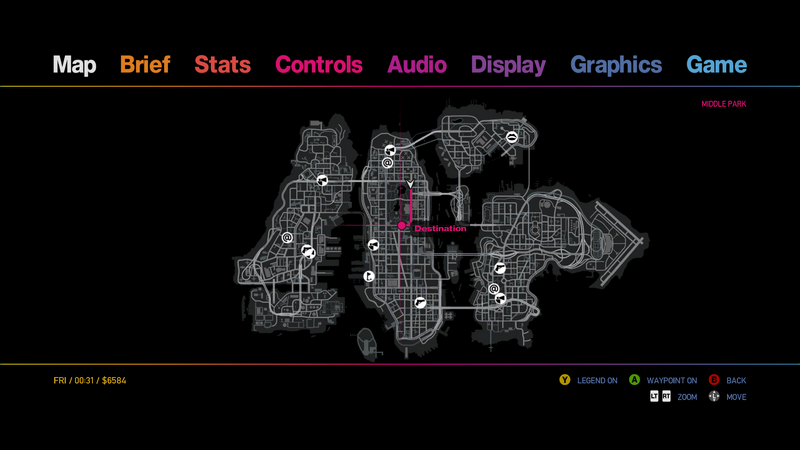Click the red B button icon
This screenshot has width=800, height=450.
[x=714, y=380]
